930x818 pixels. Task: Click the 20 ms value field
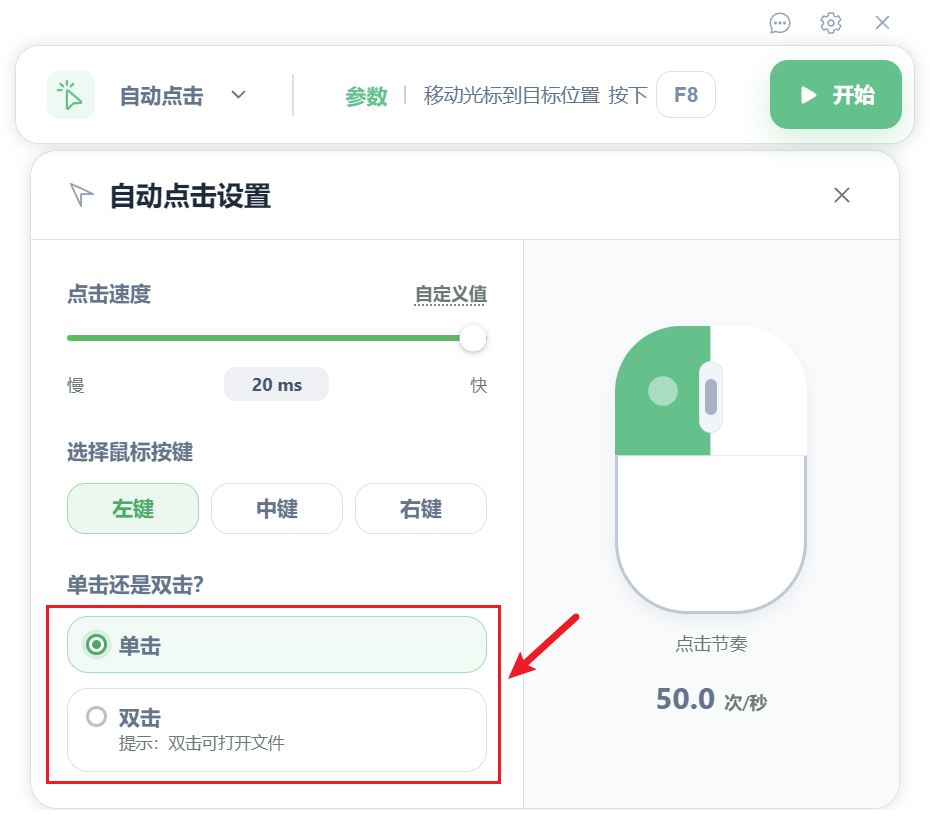(276, 384)
